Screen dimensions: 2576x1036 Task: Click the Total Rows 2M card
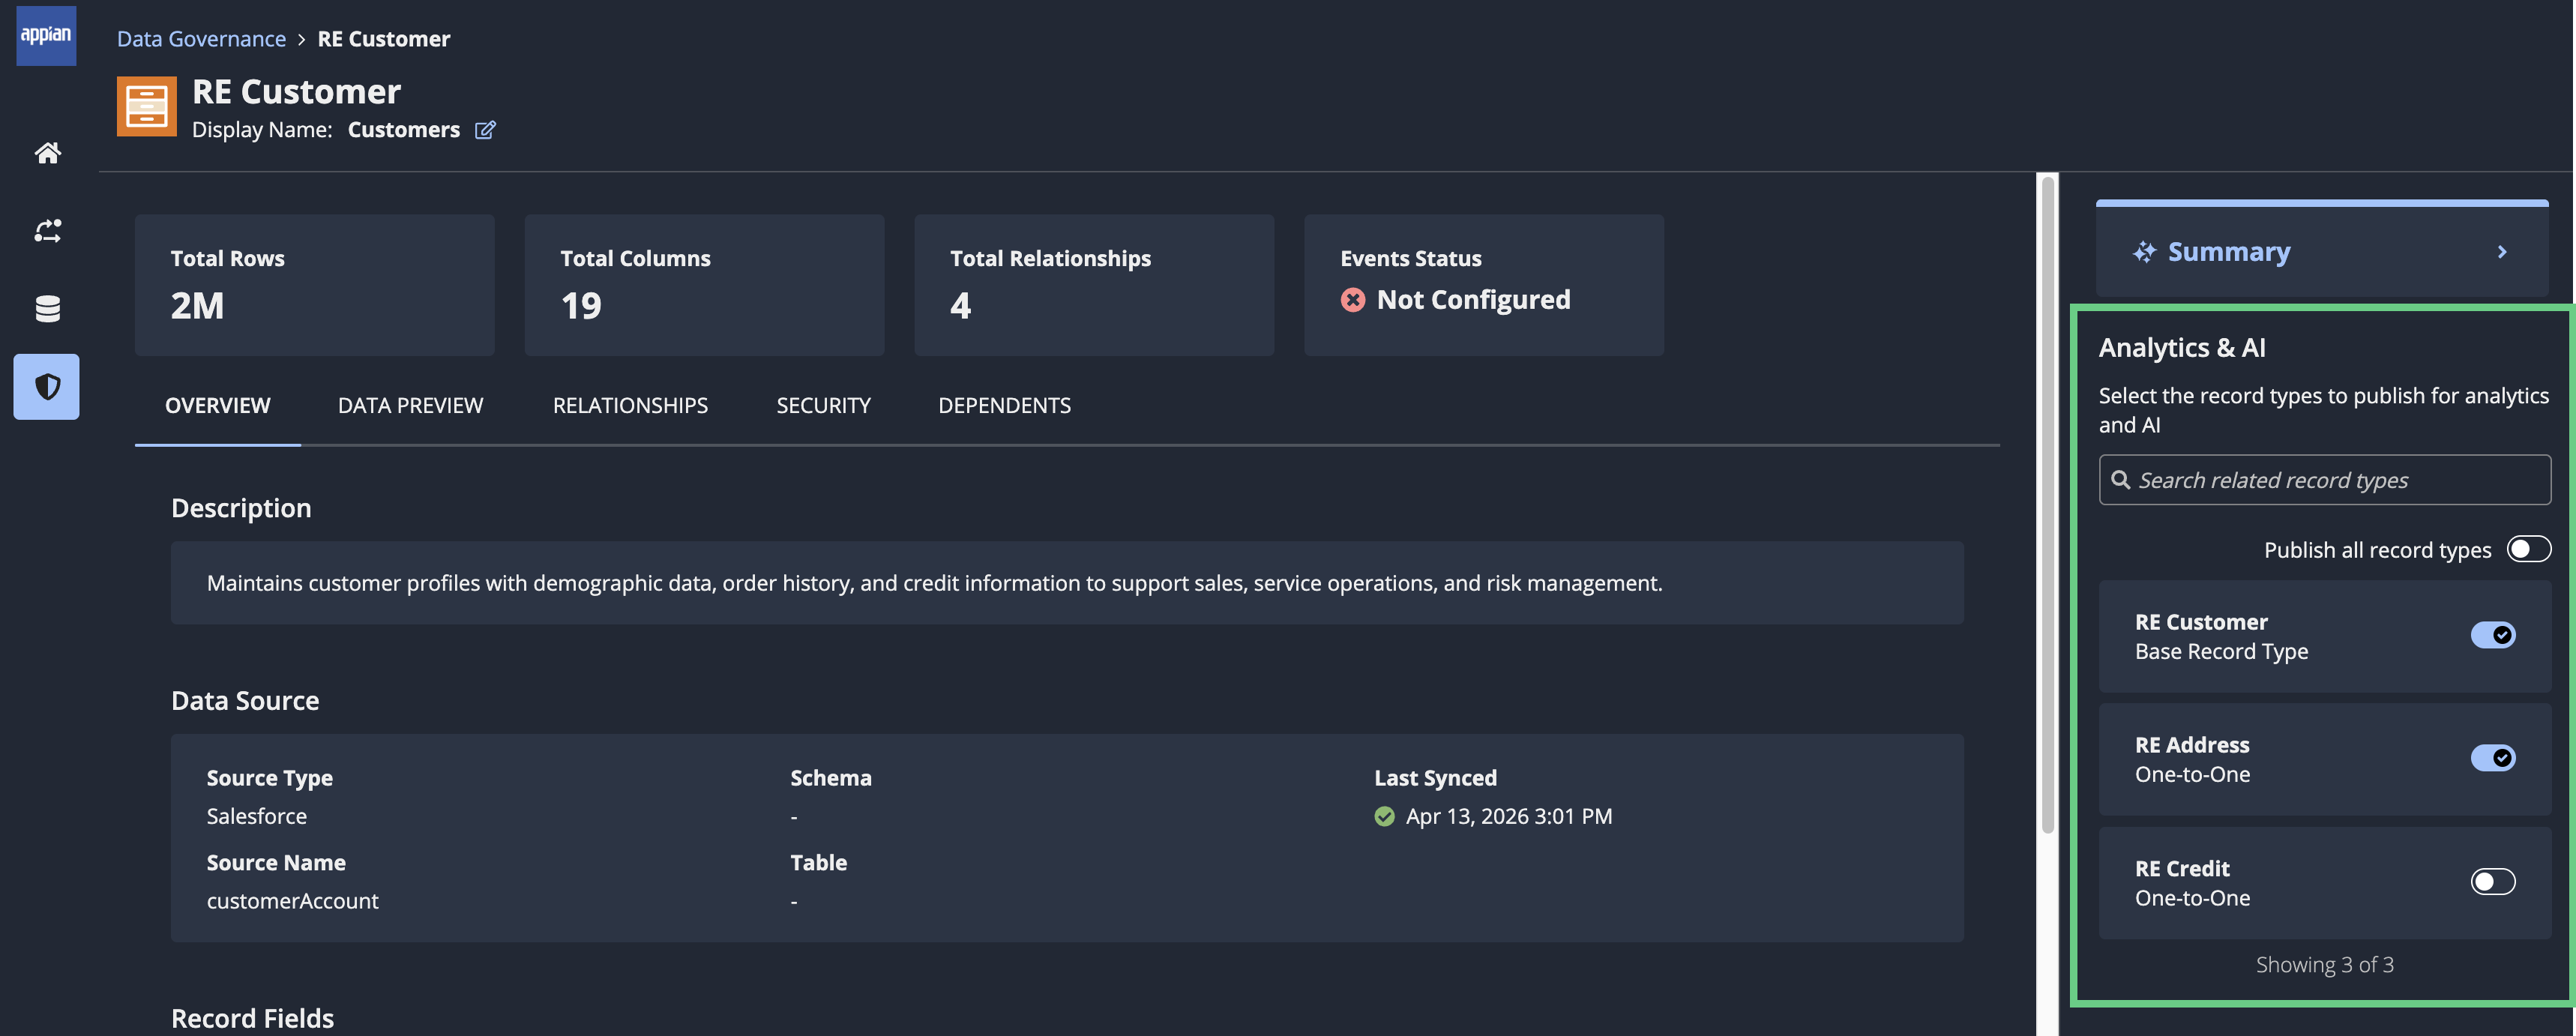[x=314, y=285]
